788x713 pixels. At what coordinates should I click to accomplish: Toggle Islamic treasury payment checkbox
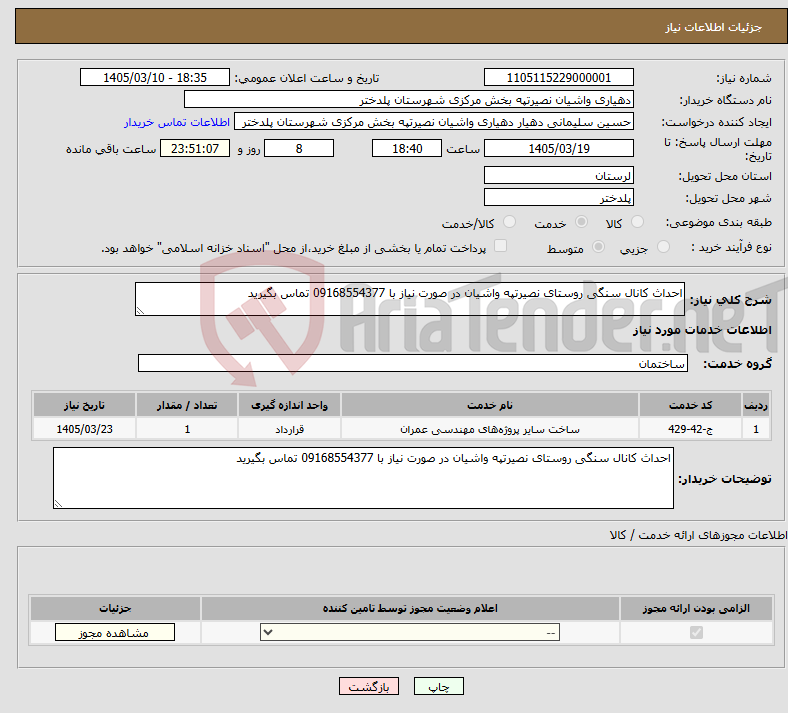pyautogui.click(x=501, y=245)
